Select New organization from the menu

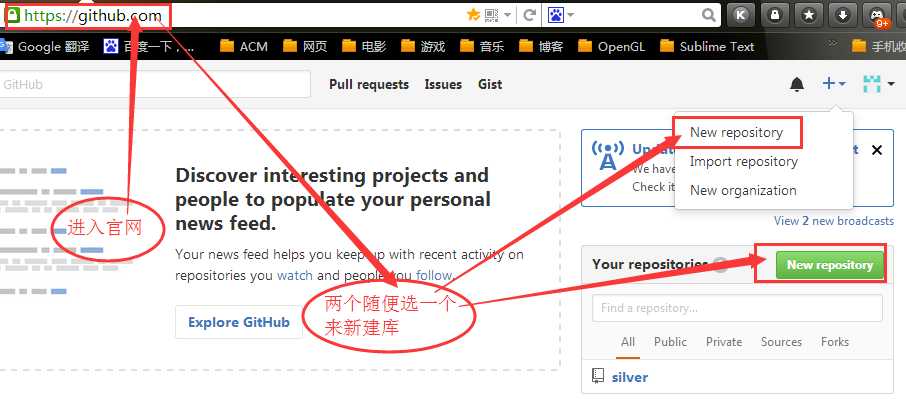(x=743, y=190)
